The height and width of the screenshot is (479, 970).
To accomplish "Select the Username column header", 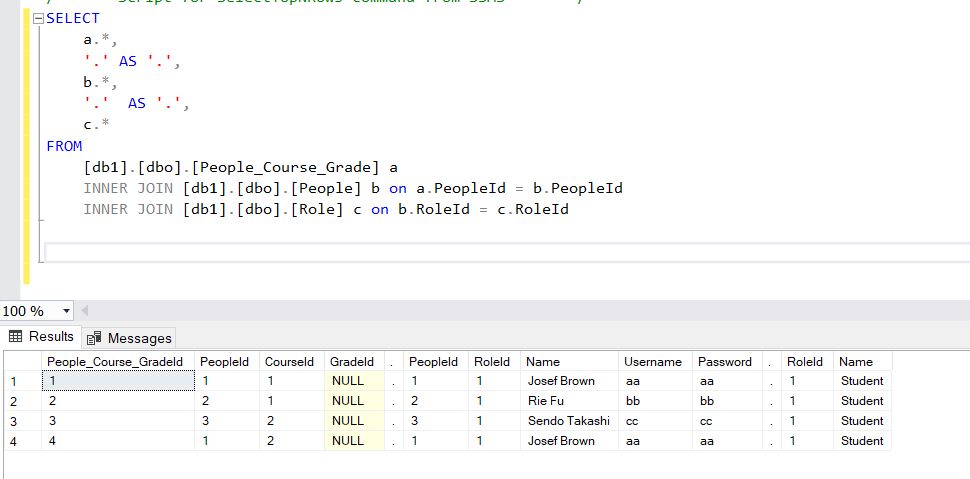I will 655,362.
